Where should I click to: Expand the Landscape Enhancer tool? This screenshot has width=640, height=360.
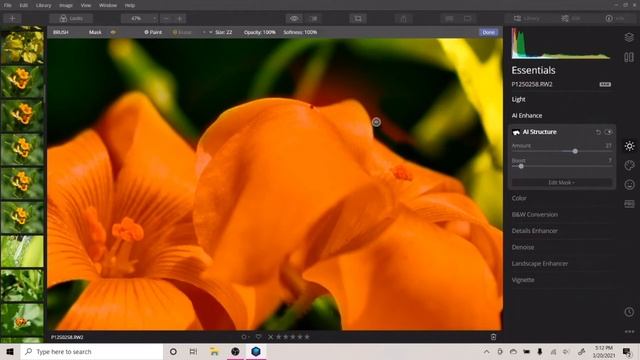click(x=540, y=263)
